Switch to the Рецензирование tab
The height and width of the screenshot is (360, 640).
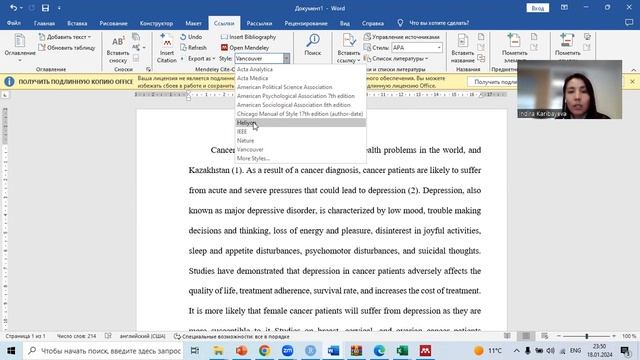tap(306, 23)
